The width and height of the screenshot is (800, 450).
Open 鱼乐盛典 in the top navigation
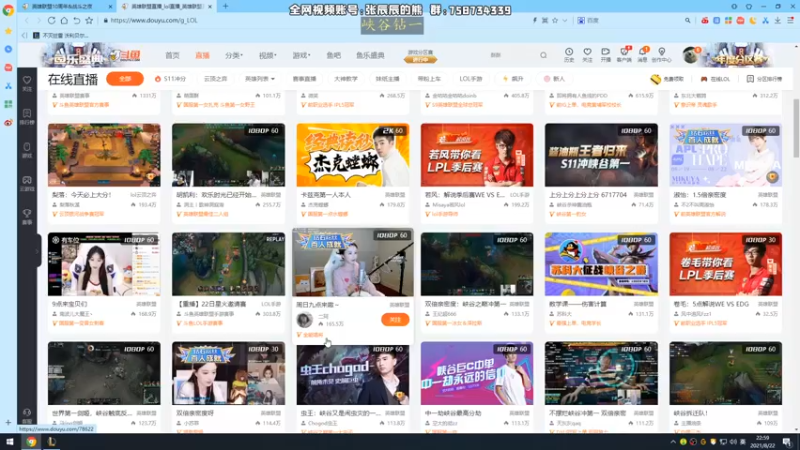point(370,55)
